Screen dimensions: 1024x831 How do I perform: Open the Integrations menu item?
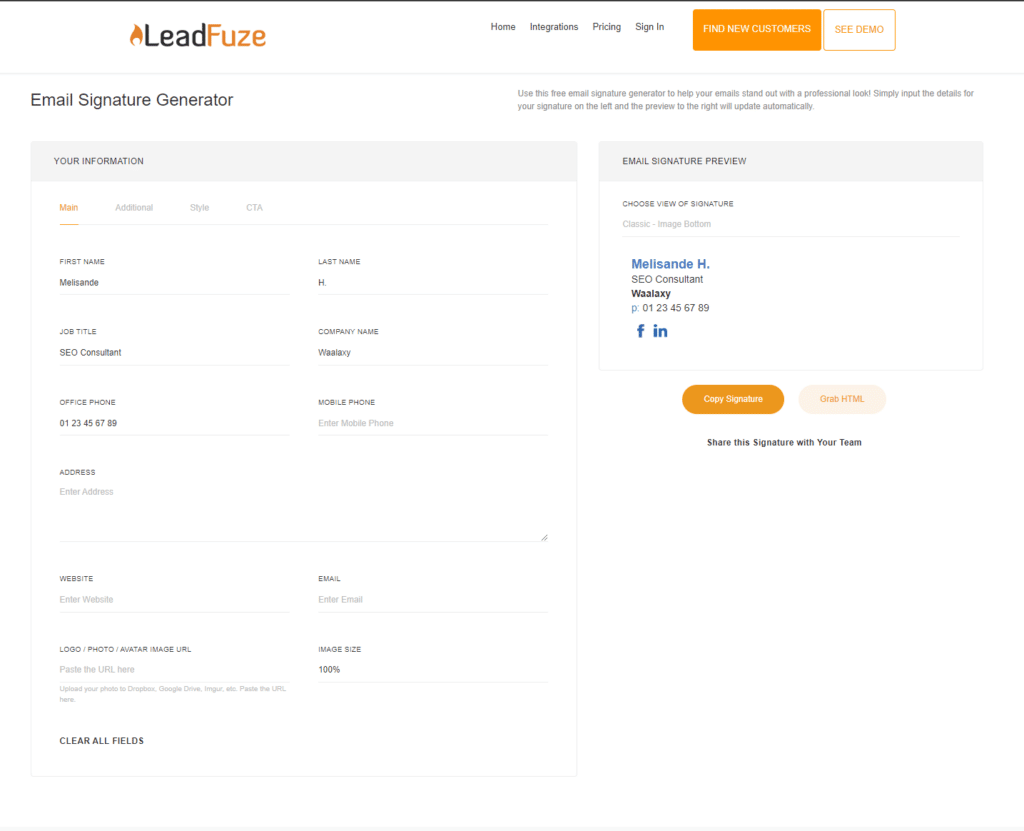point(553,27)
